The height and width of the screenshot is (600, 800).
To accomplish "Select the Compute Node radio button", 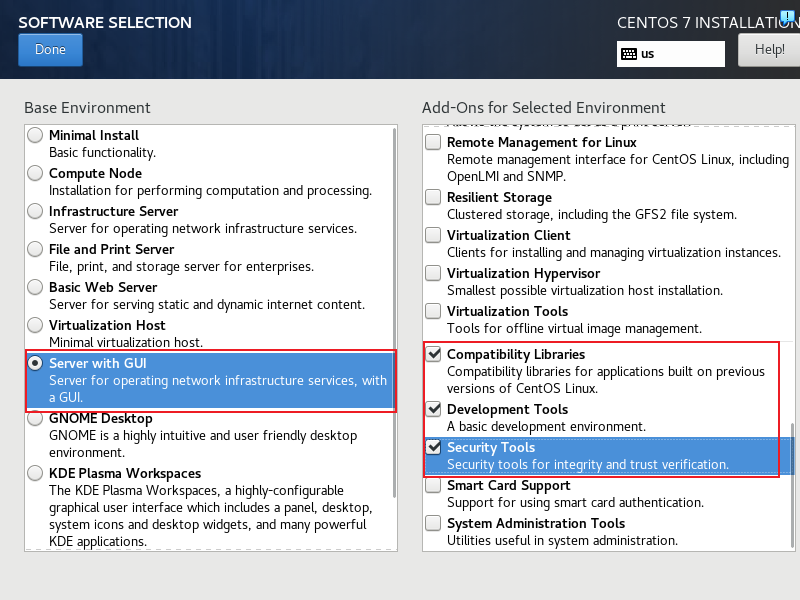I will point(35,173).
